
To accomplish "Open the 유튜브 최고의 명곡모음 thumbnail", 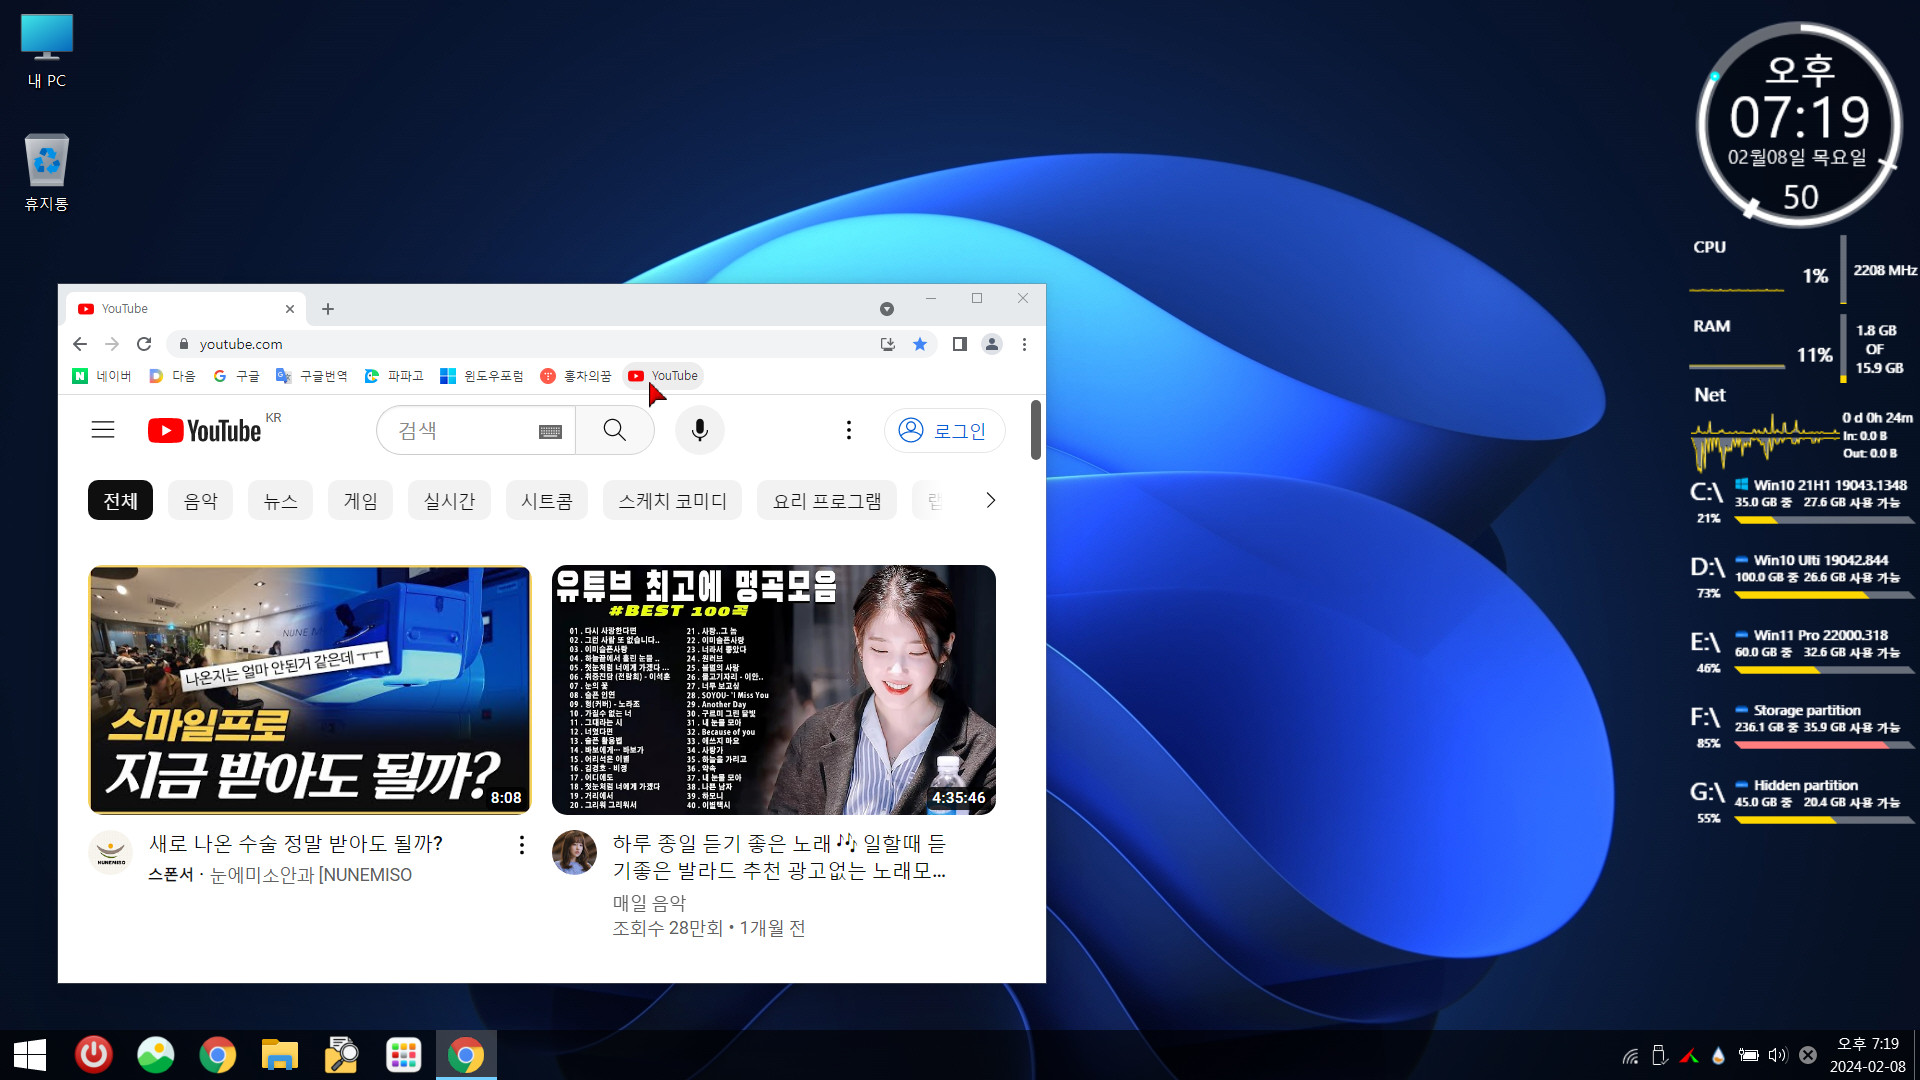I will coord(773,690).
